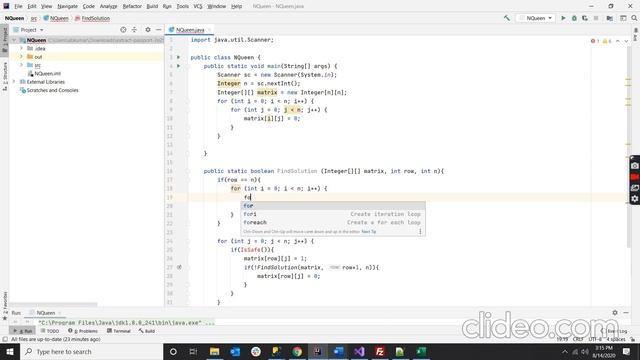Toggle the Project side tool tab
The image size is (640, 360).
coord(4,39)
